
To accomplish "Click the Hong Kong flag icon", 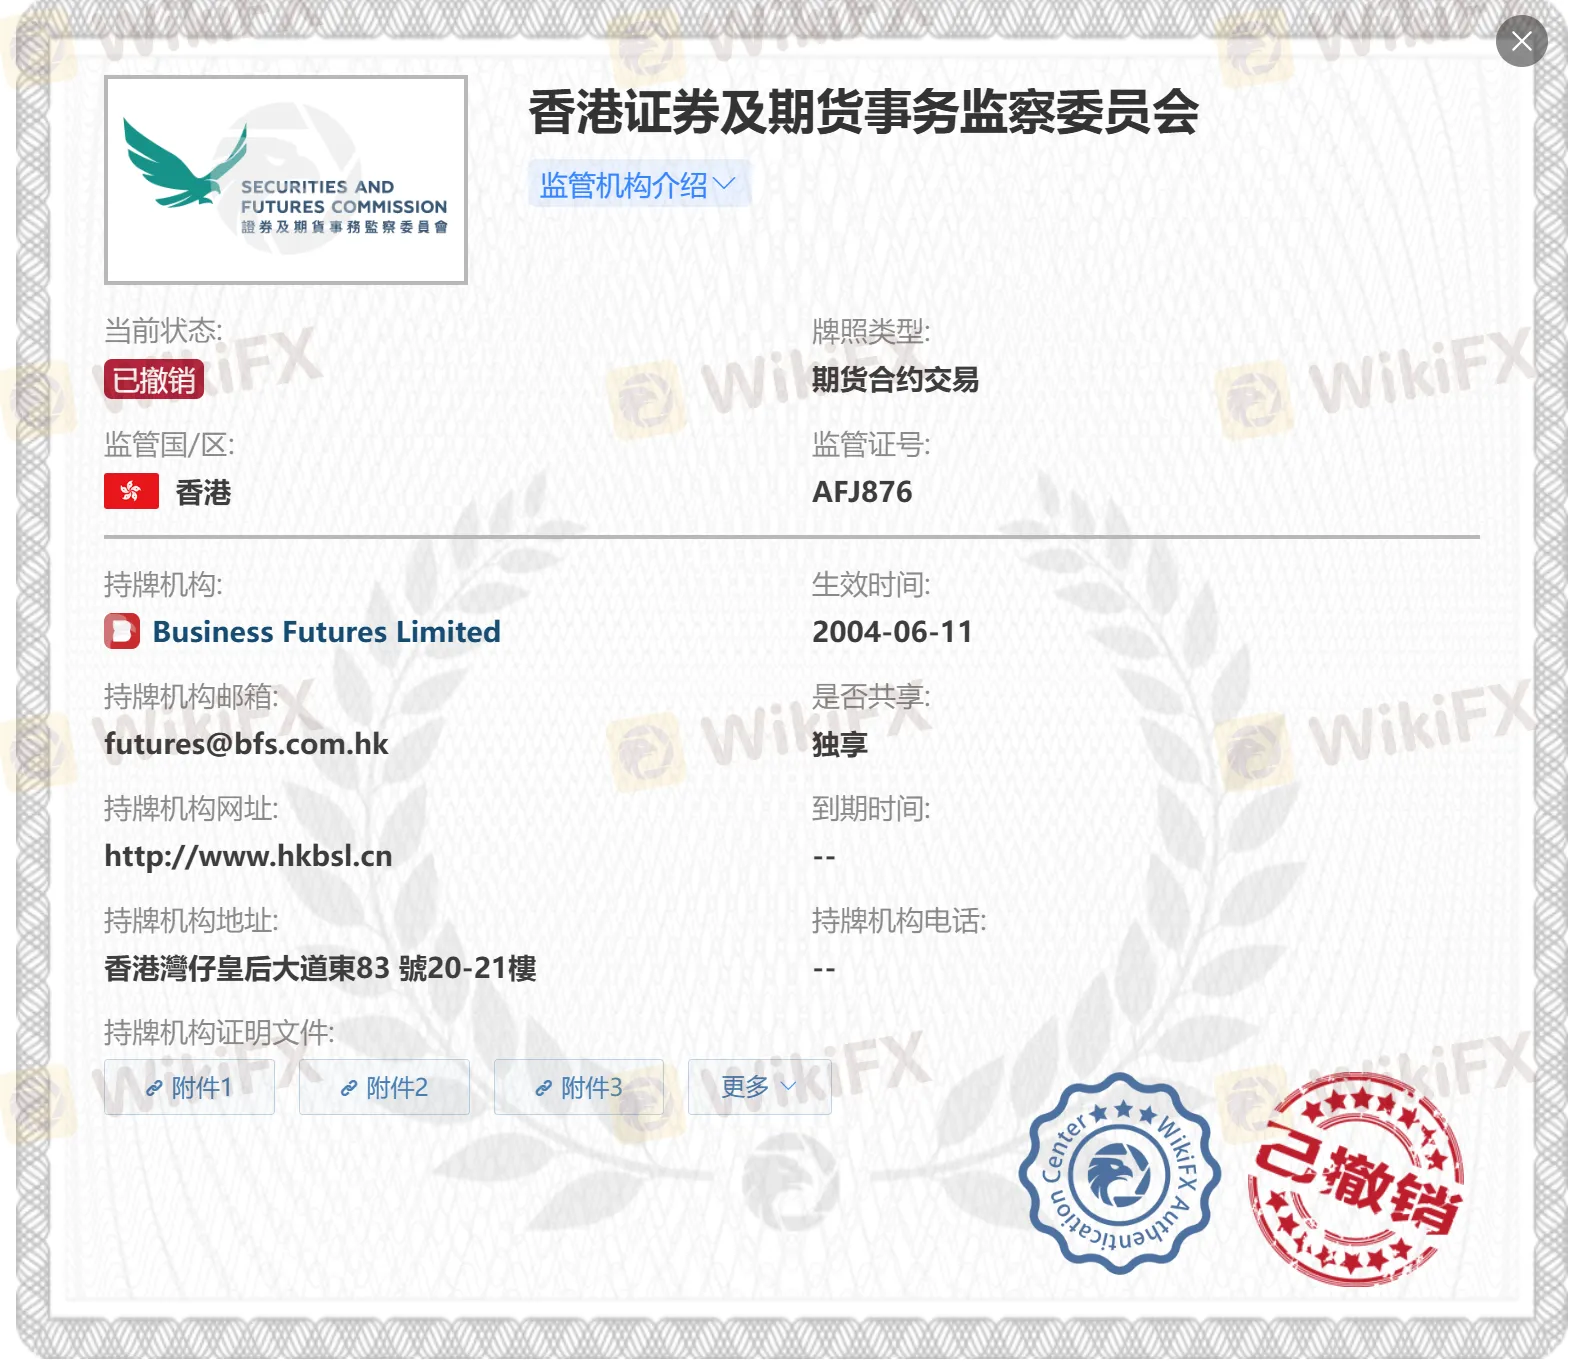I will tap(131, 491).
